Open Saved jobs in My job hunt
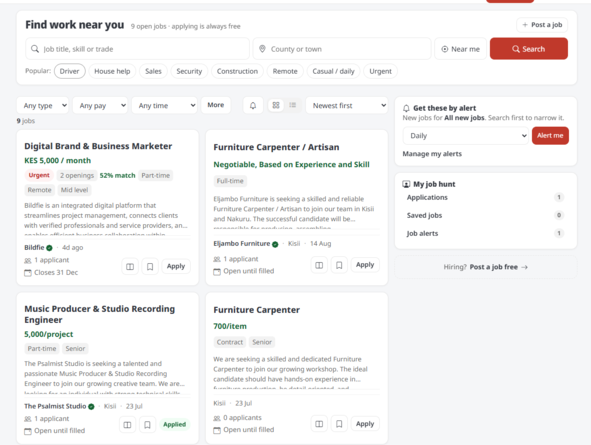 (x=485, y=216)
